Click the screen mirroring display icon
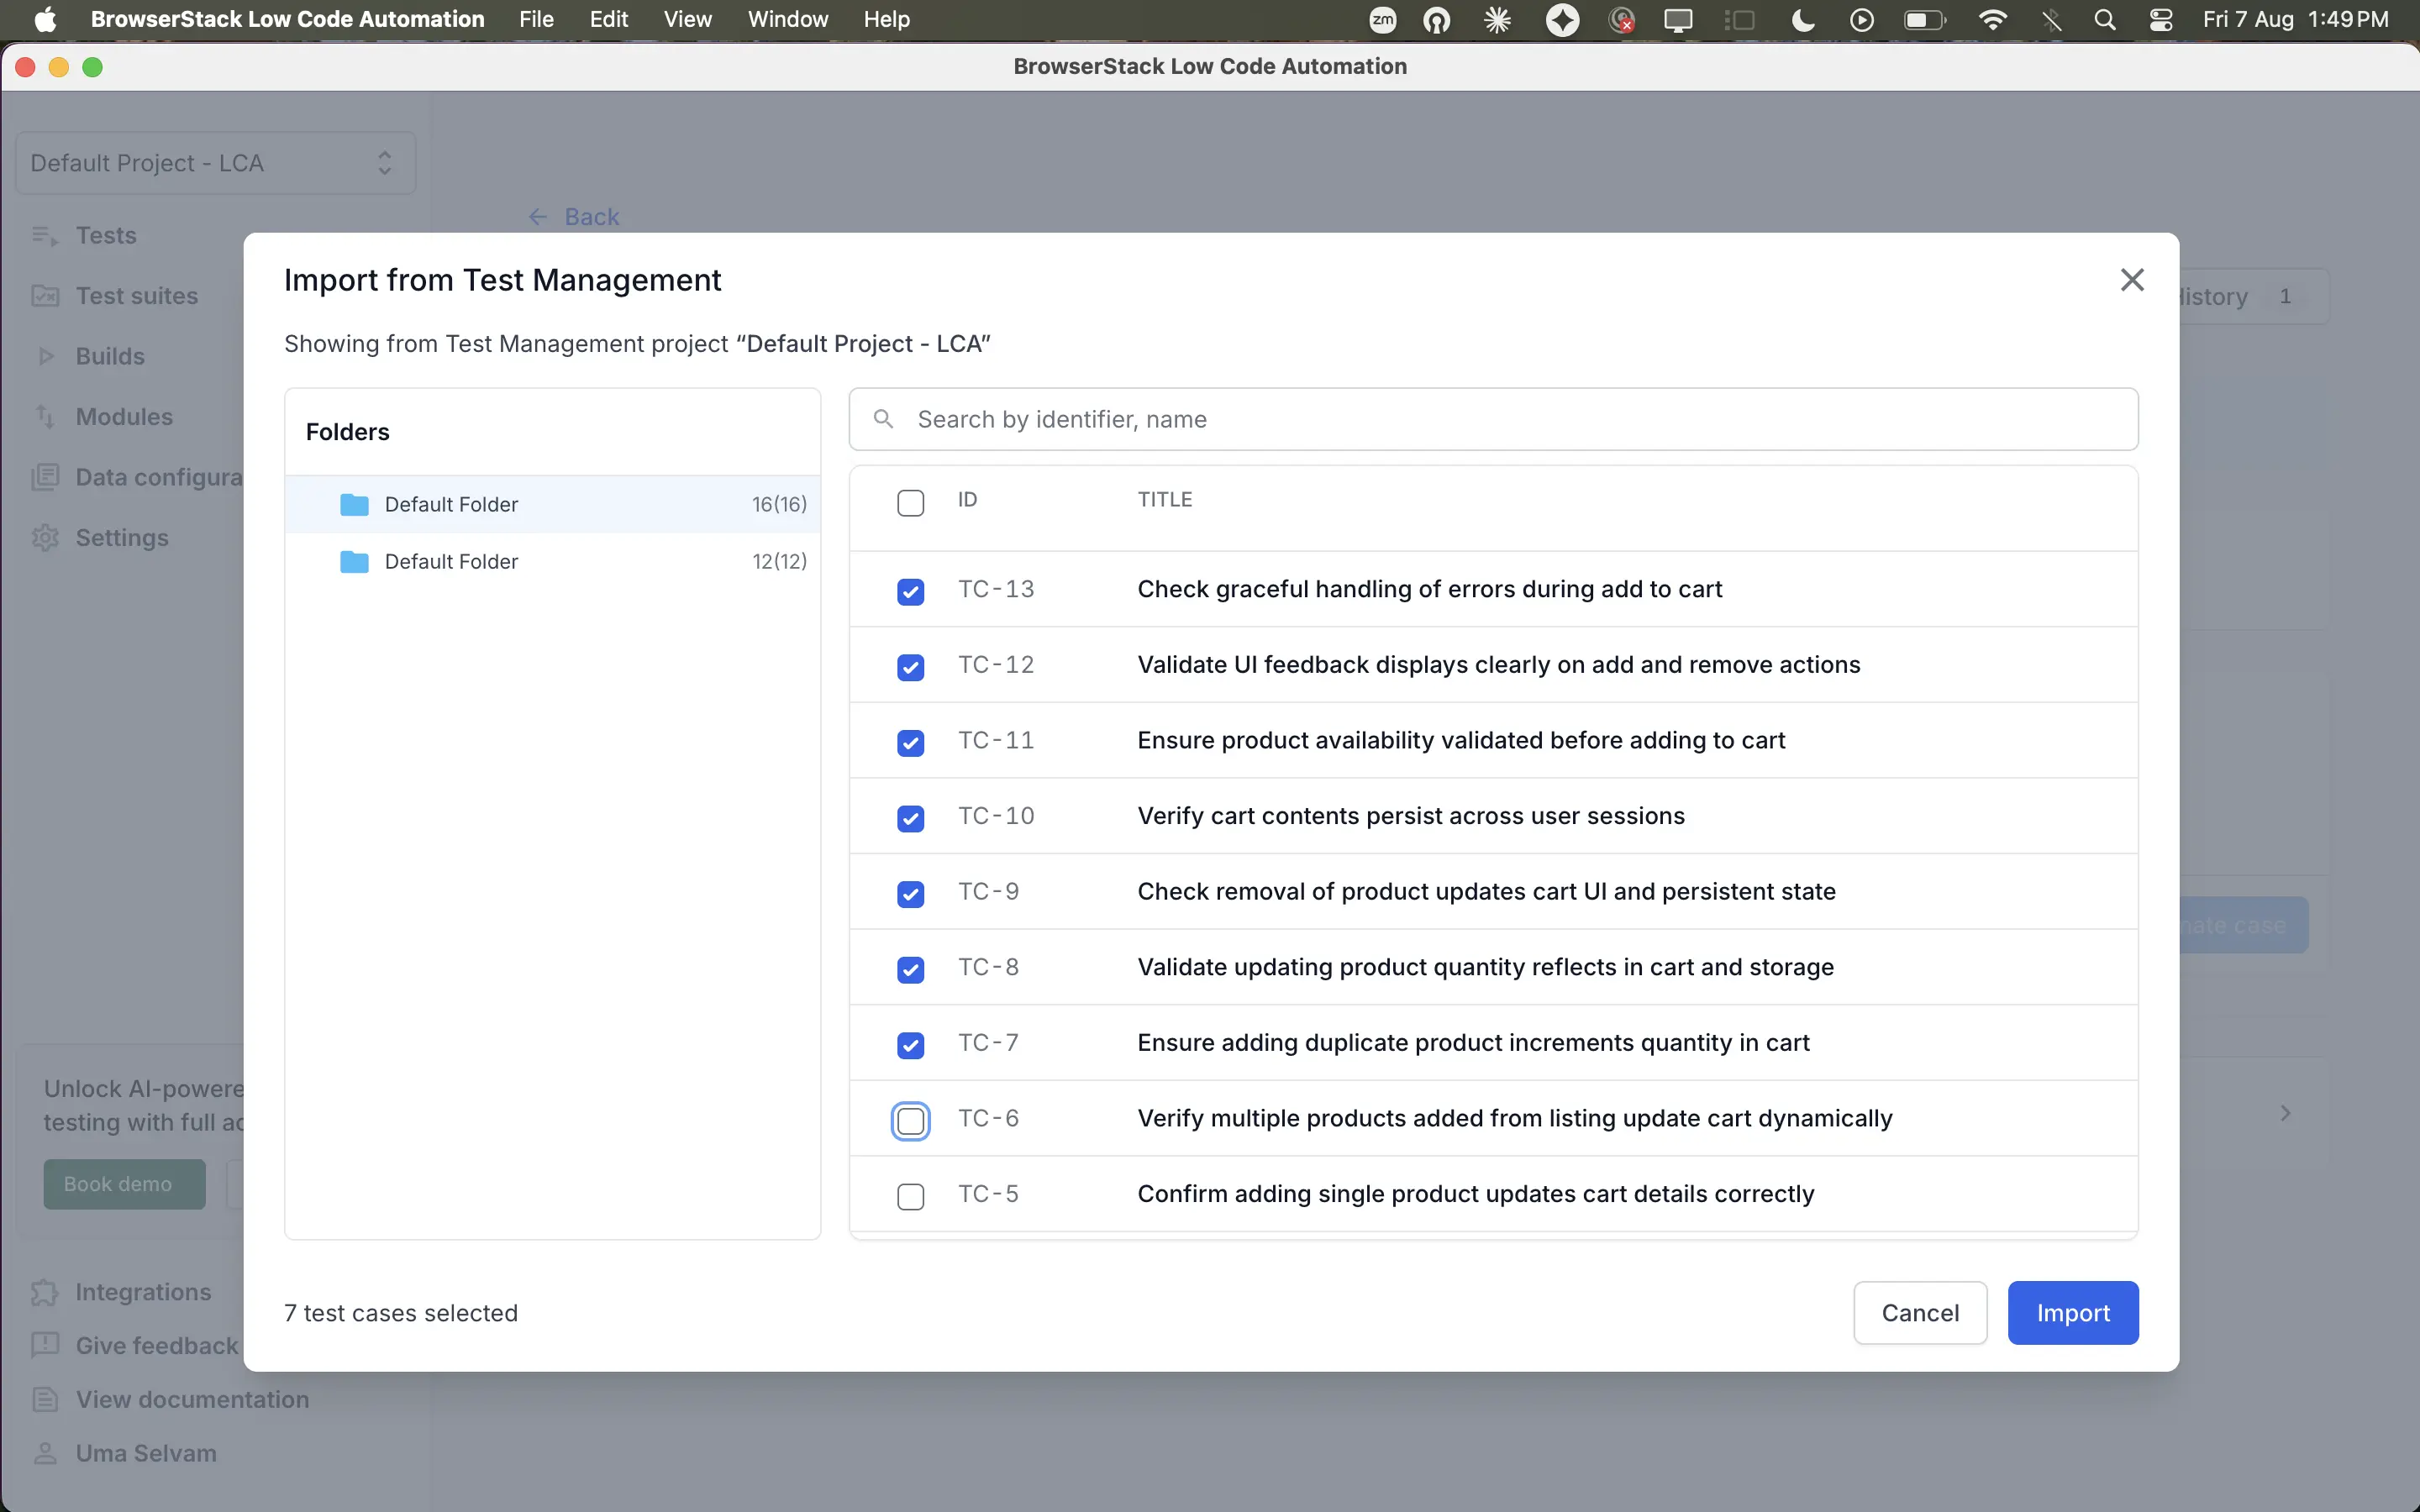 click(x=1678, y=19)
